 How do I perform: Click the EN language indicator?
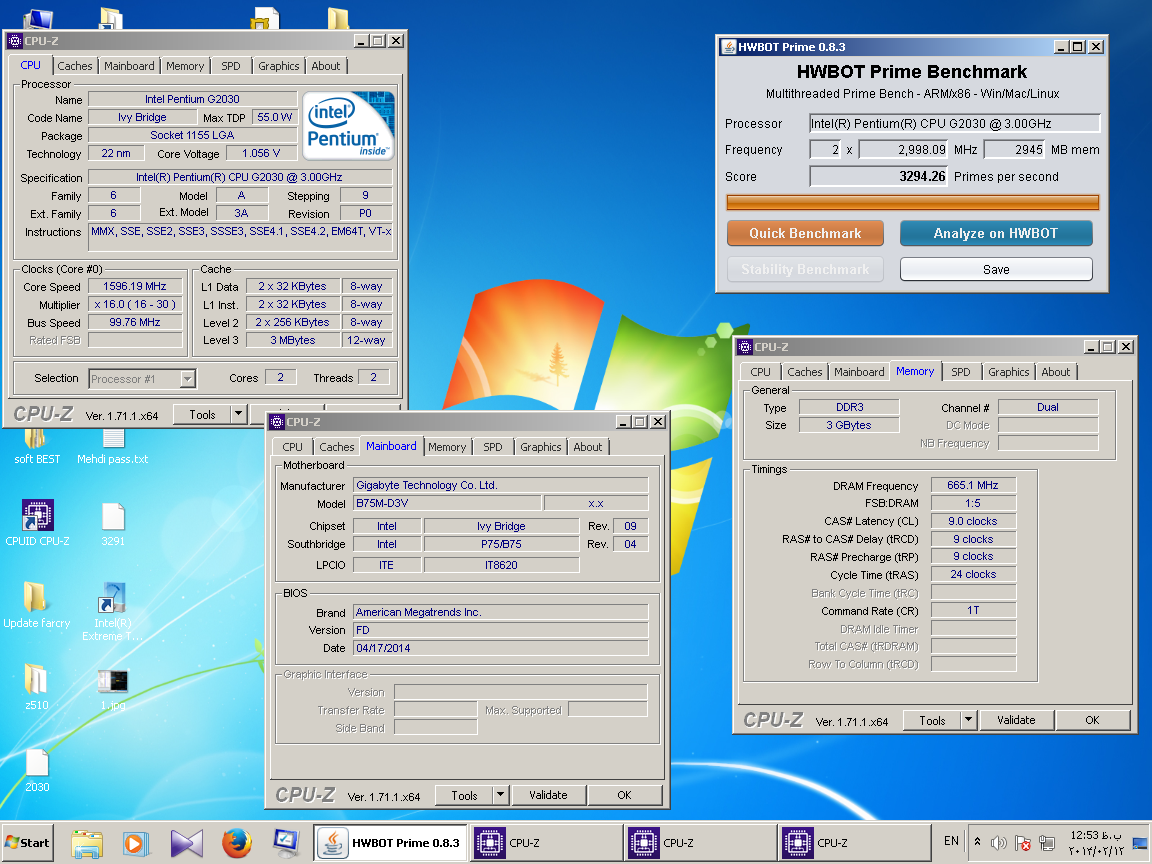click(x=951, y=841)
